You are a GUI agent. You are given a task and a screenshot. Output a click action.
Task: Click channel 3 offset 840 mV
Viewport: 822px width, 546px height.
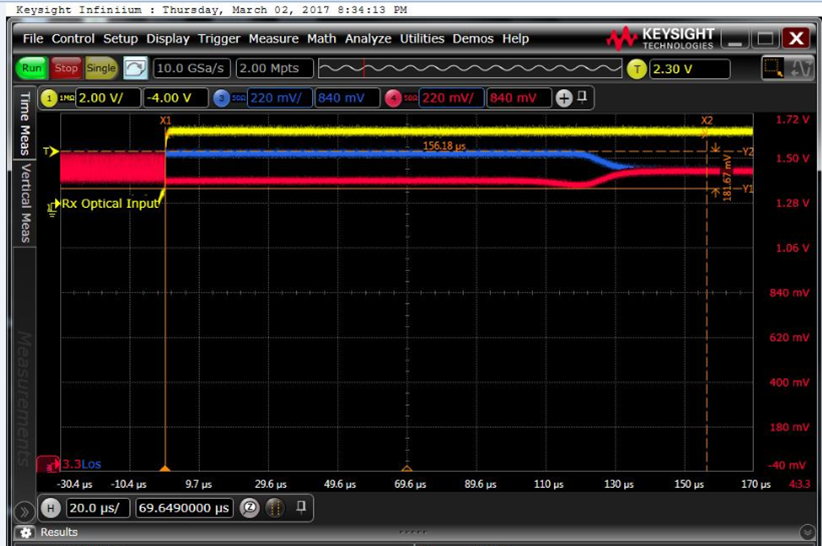coord(347,98)
